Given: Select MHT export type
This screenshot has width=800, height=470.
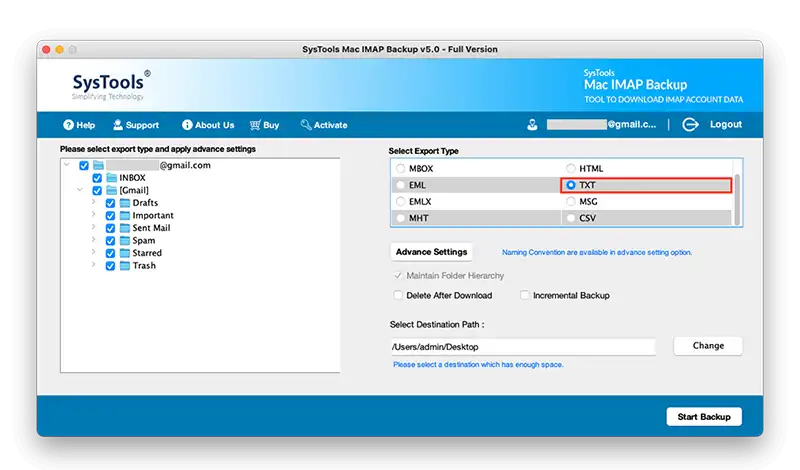Looking at the screenshot, I should pos(401,218).
